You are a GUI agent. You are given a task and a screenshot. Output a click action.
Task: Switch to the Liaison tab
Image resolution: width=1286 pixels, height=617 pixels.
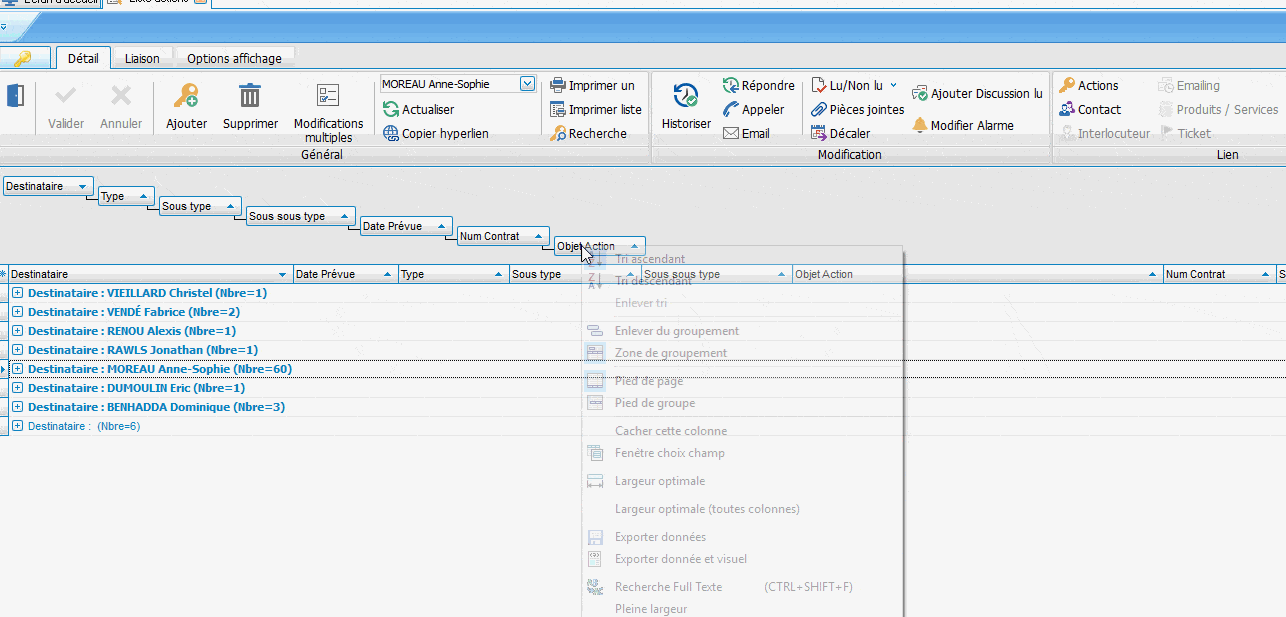[x=142, y=59]
